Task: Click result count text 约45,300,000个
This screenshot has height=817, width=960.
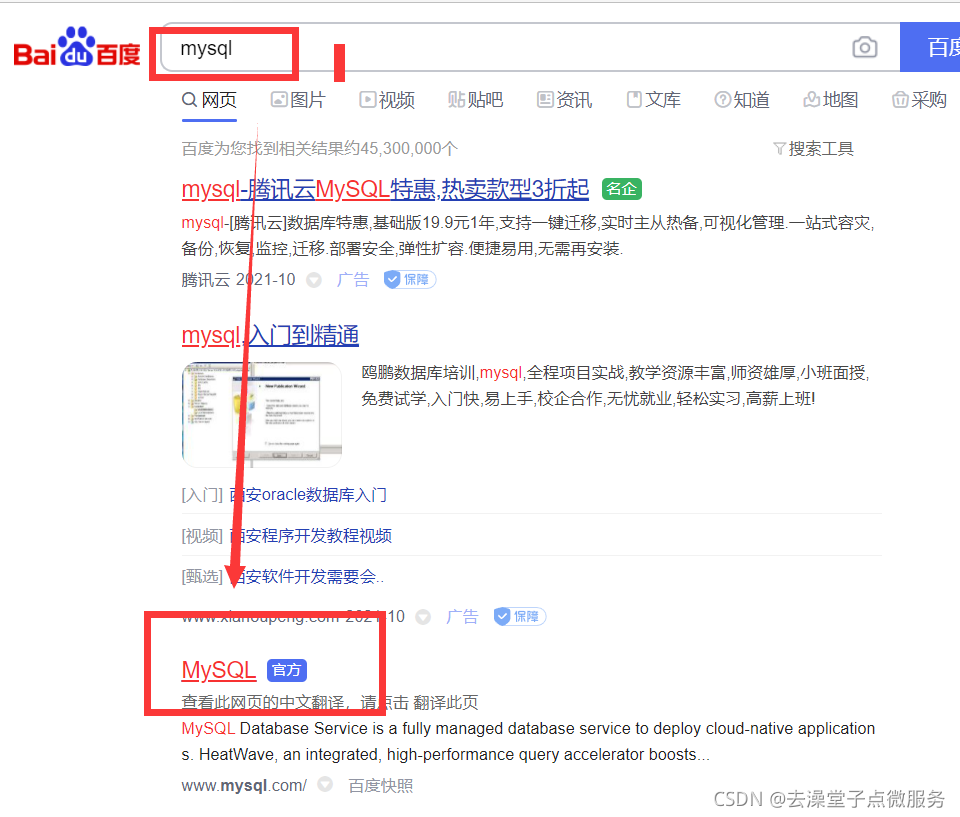Action: pyautogui.click(x=400, y=149)
